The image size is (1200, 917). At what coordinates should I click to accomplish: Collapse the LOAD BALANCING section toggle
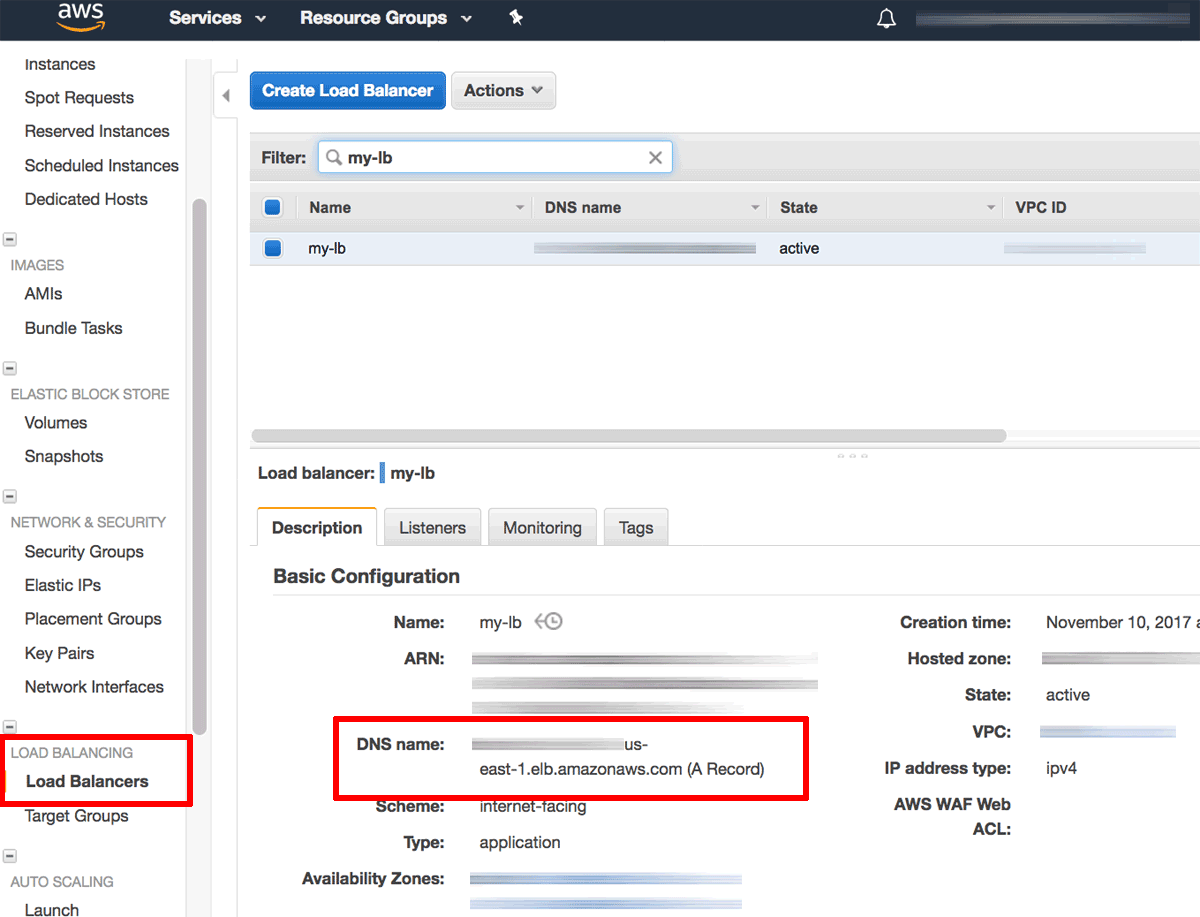click(10, 727)
